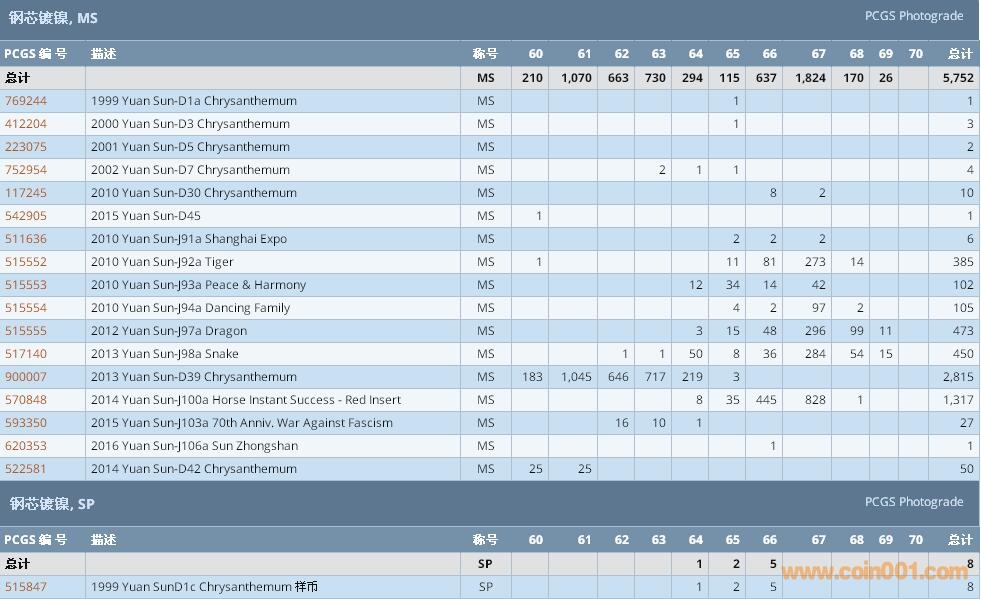Open PCGS number 511636 Shanghai Expo entry
Image resolution: width=981 pixels, height=599 pixels.
click(x=26, y=239)
